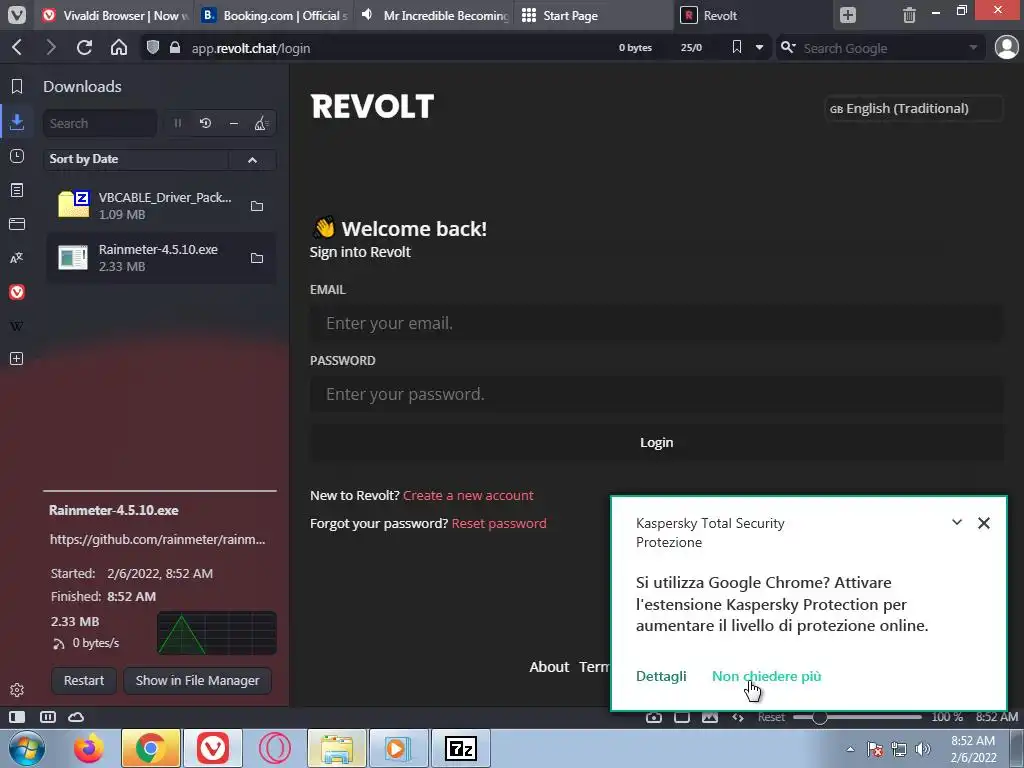Open the Translate panel icon
Viewport: 1024px width, 768px height.
(x=17, y=258)
